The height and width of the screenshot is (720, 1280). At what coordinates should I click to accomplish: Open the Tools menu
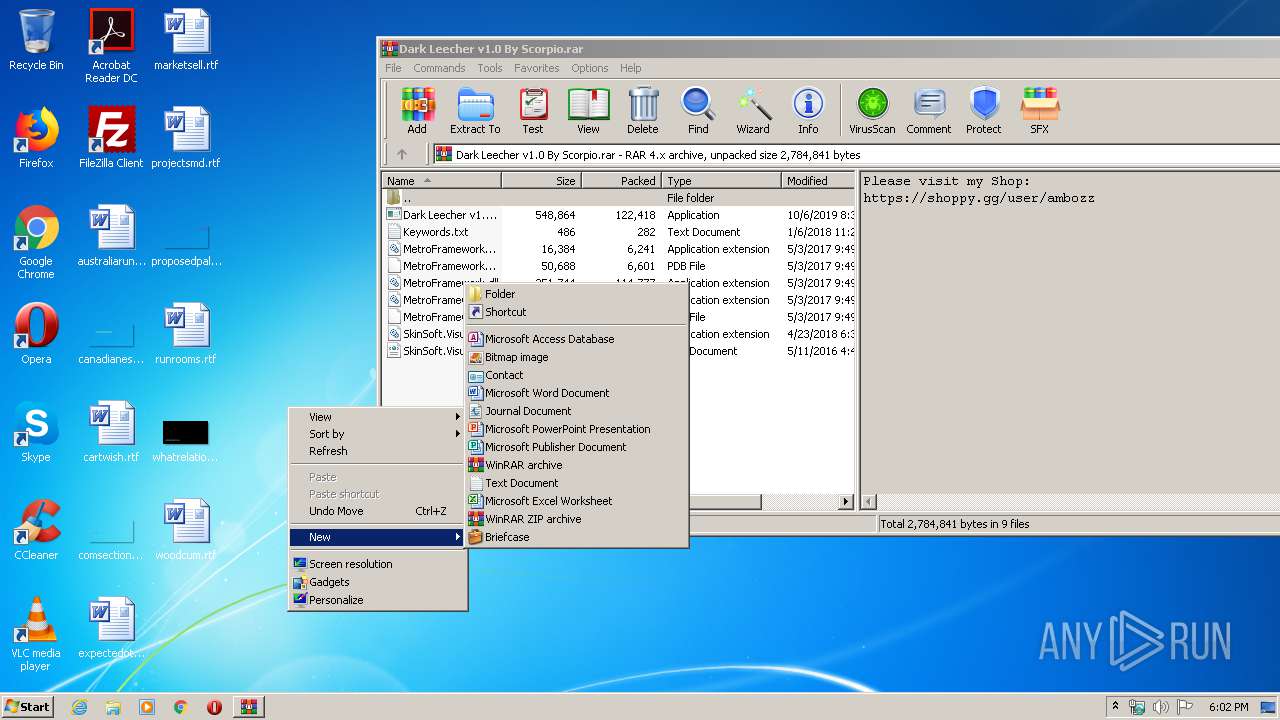coord(490,68)
